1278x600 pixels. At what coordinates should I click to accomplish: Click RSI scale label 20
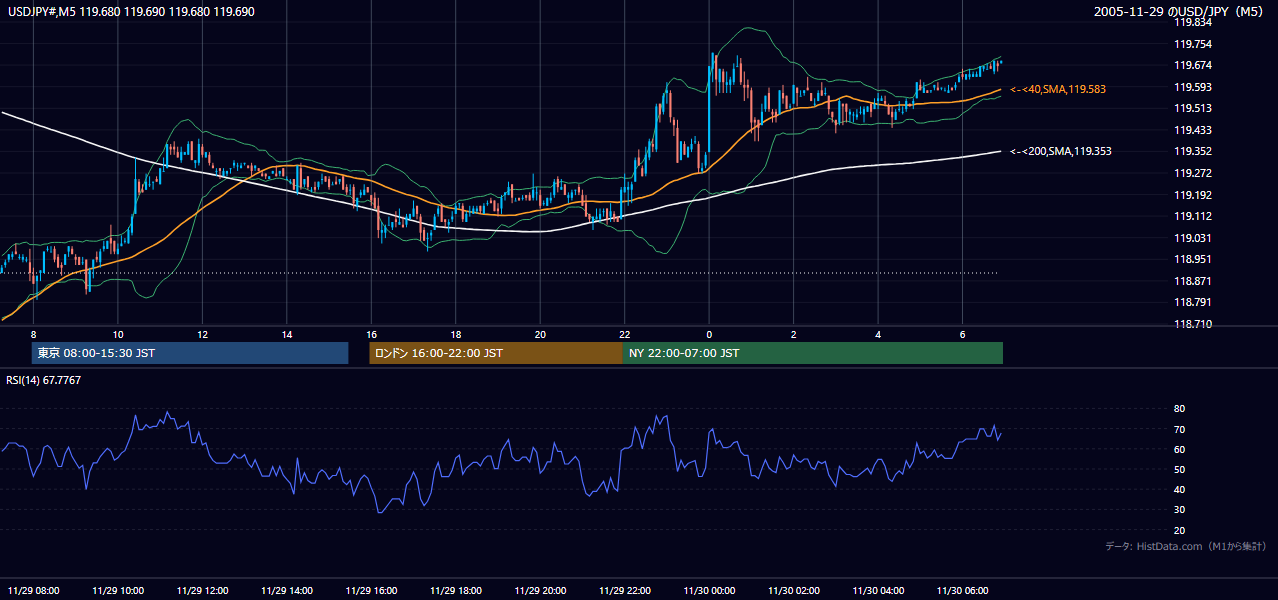[1179, 530]
